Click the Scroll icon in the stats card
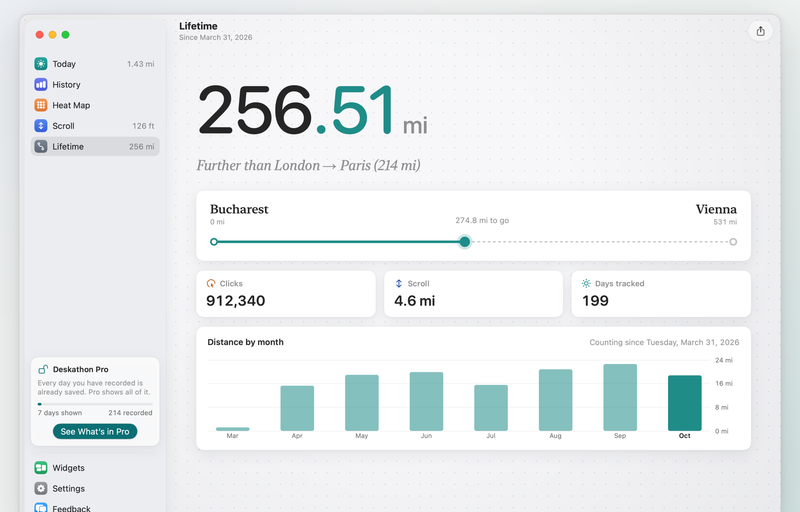800x512 pixels. [x=399, y=284]
